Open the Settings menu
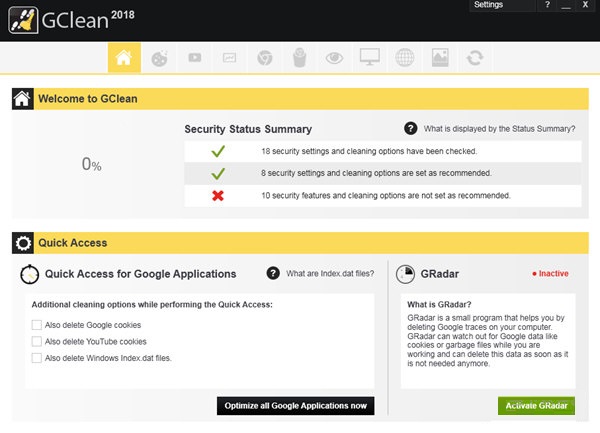600x433 pixels. [489, 5]
